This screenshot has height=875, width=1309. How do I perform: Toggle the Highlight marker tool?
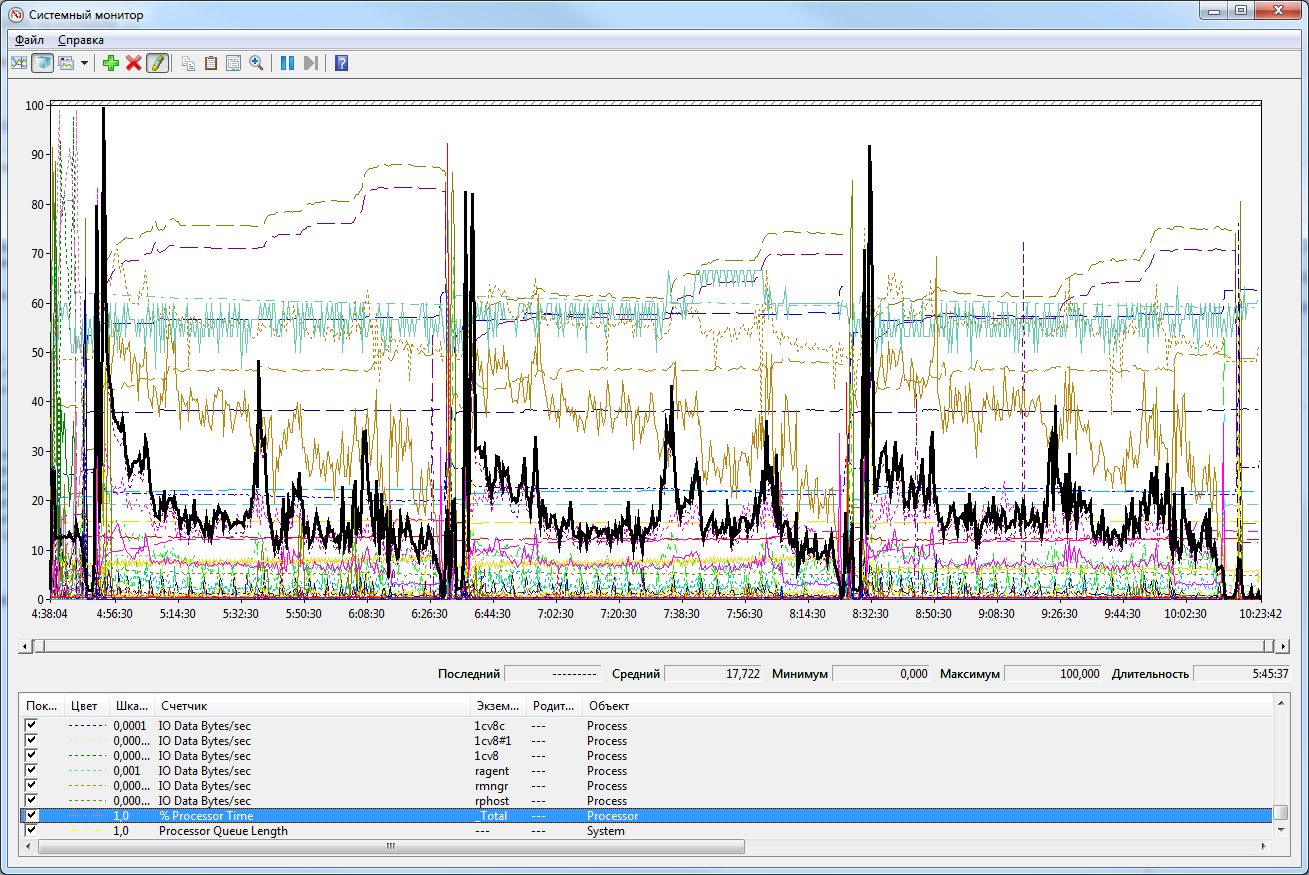pos(156,63)
